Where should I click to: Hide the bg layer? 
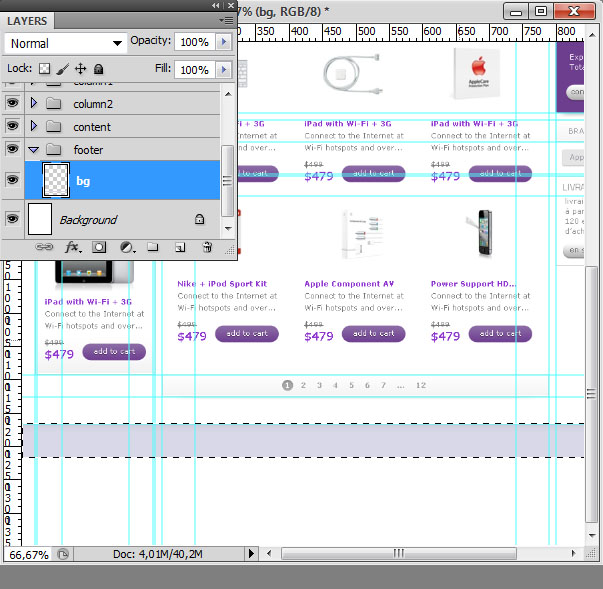12,180
